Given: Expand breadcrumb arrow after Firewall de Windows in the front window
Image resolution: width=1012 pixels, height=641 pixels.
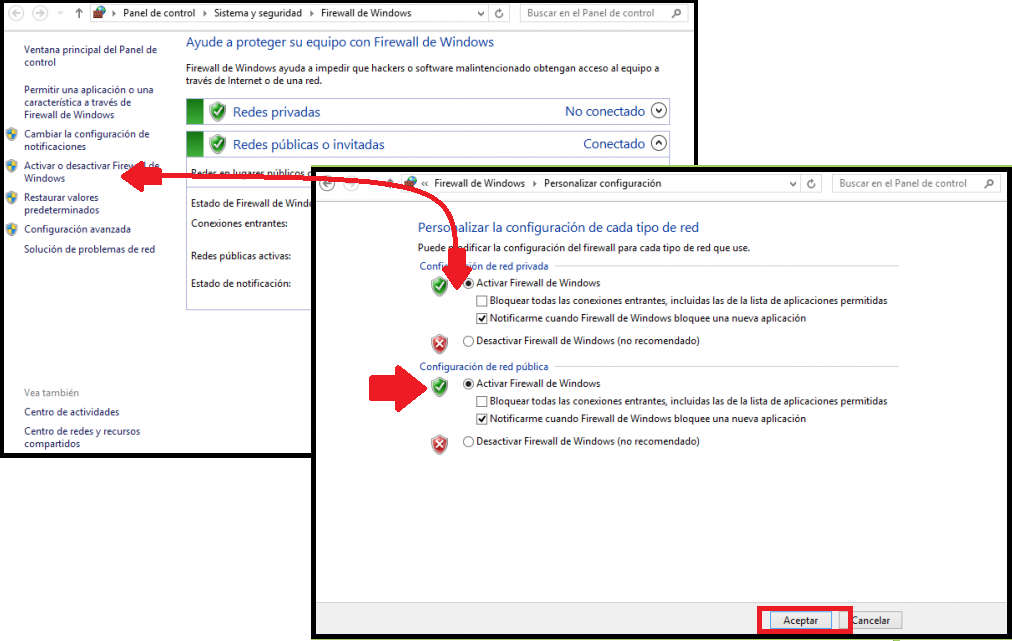Looking at the screenshot, I should (x=534, y=184).
